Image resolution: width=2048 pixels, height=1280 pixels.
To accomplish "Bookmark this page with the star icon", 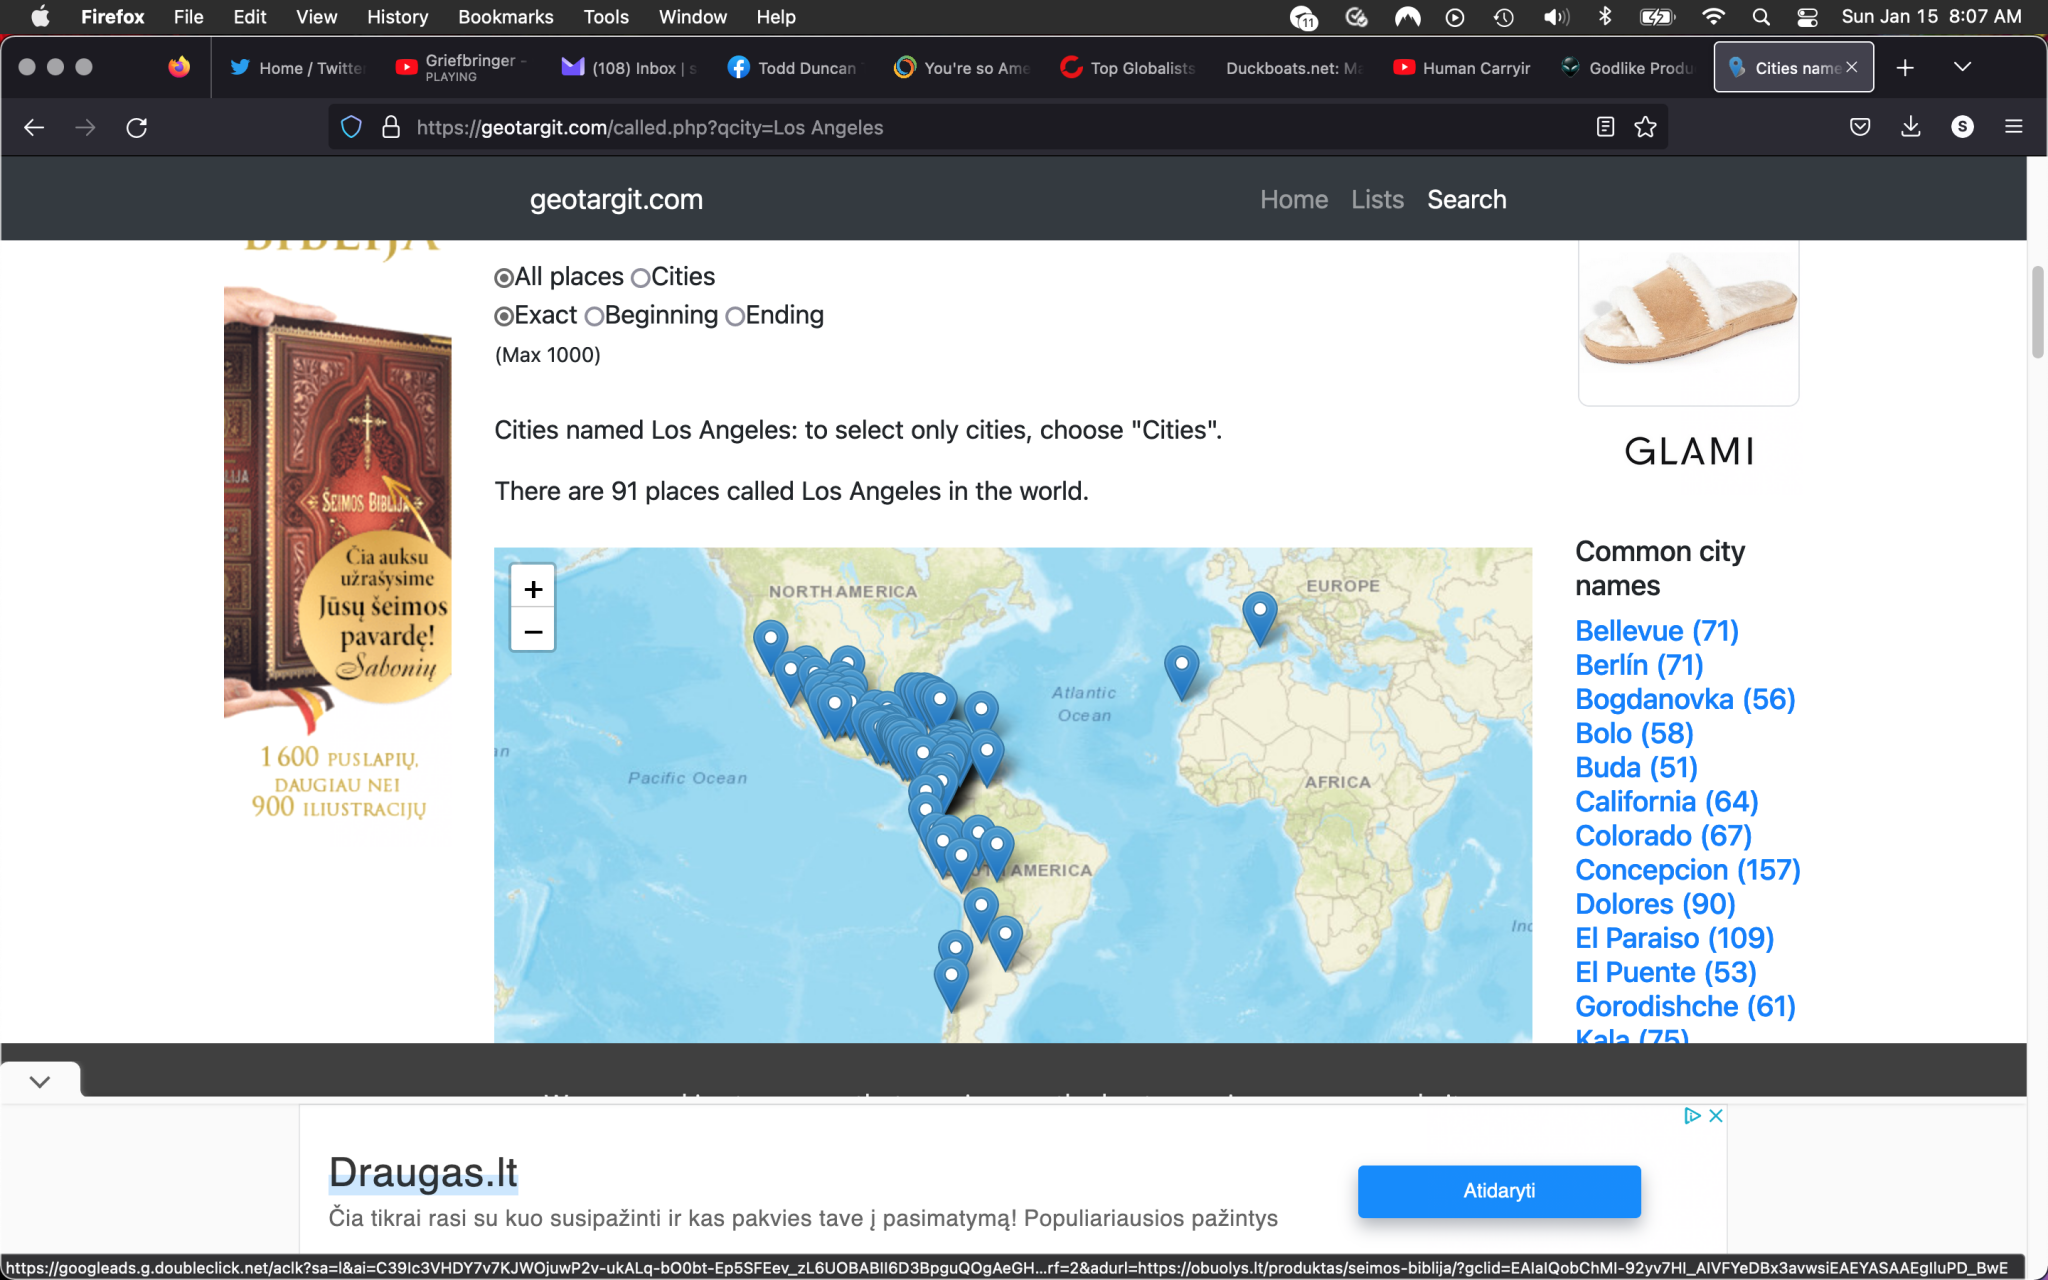I will click(1645, 127).
